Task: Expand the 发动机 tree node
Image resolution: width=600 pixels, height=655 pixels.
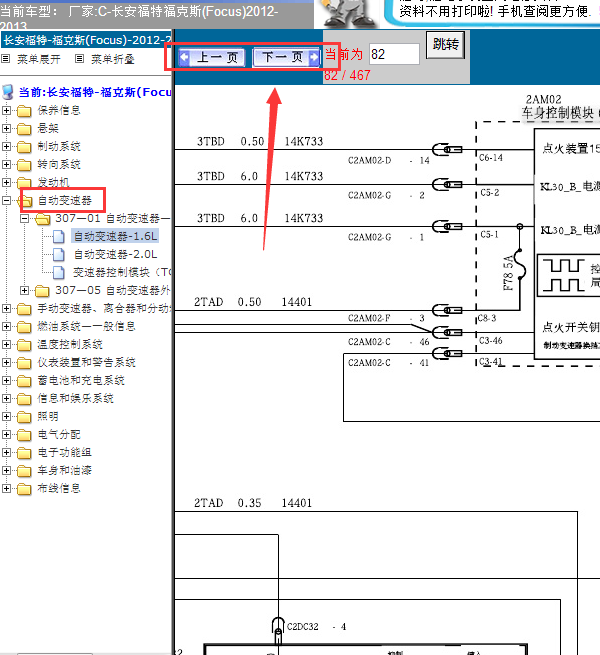Action: coord(6,182)
